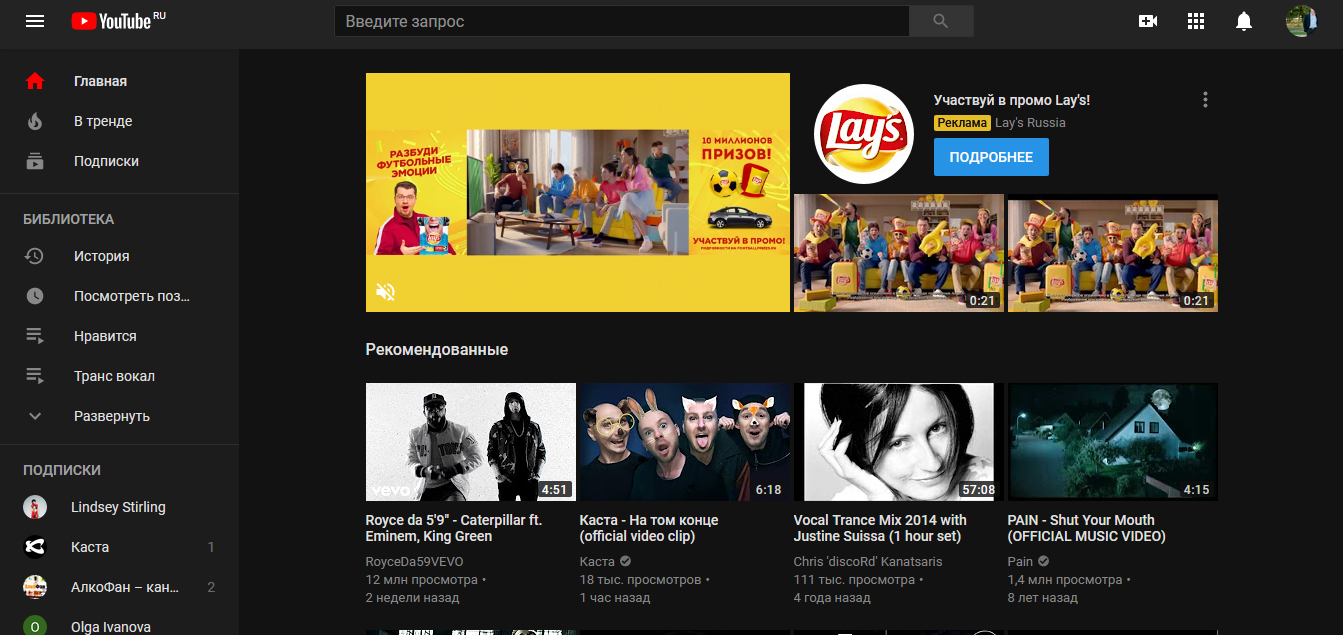Open the account avatar menu
The height and width of the screenshot is (635, 1343).
(x=1301, y=21)
